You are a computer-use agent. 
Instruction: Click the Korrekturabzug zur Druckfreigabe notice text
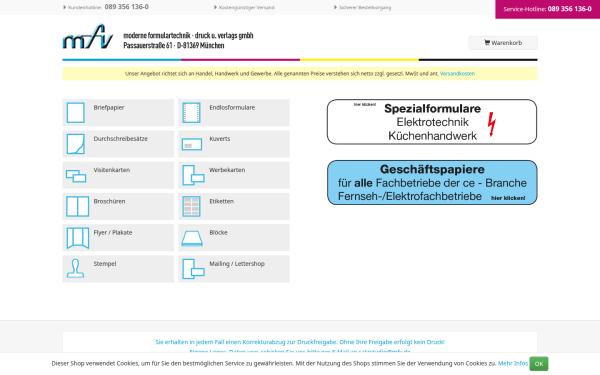click(x=300, y=342)
